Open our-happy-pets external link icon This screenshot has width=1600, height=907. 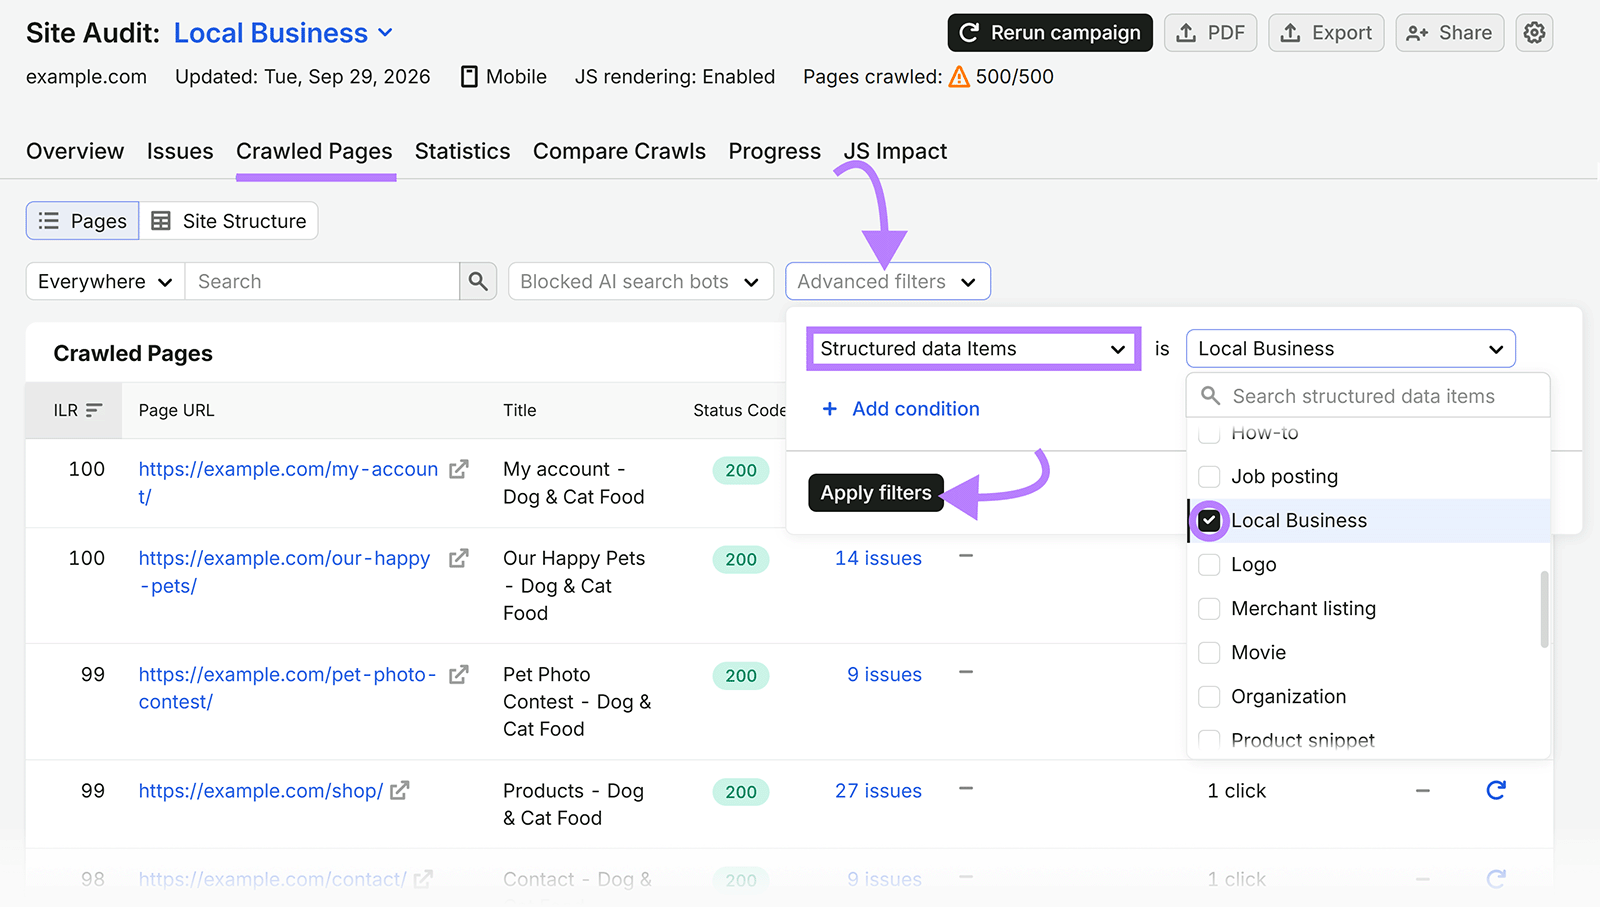459,558
